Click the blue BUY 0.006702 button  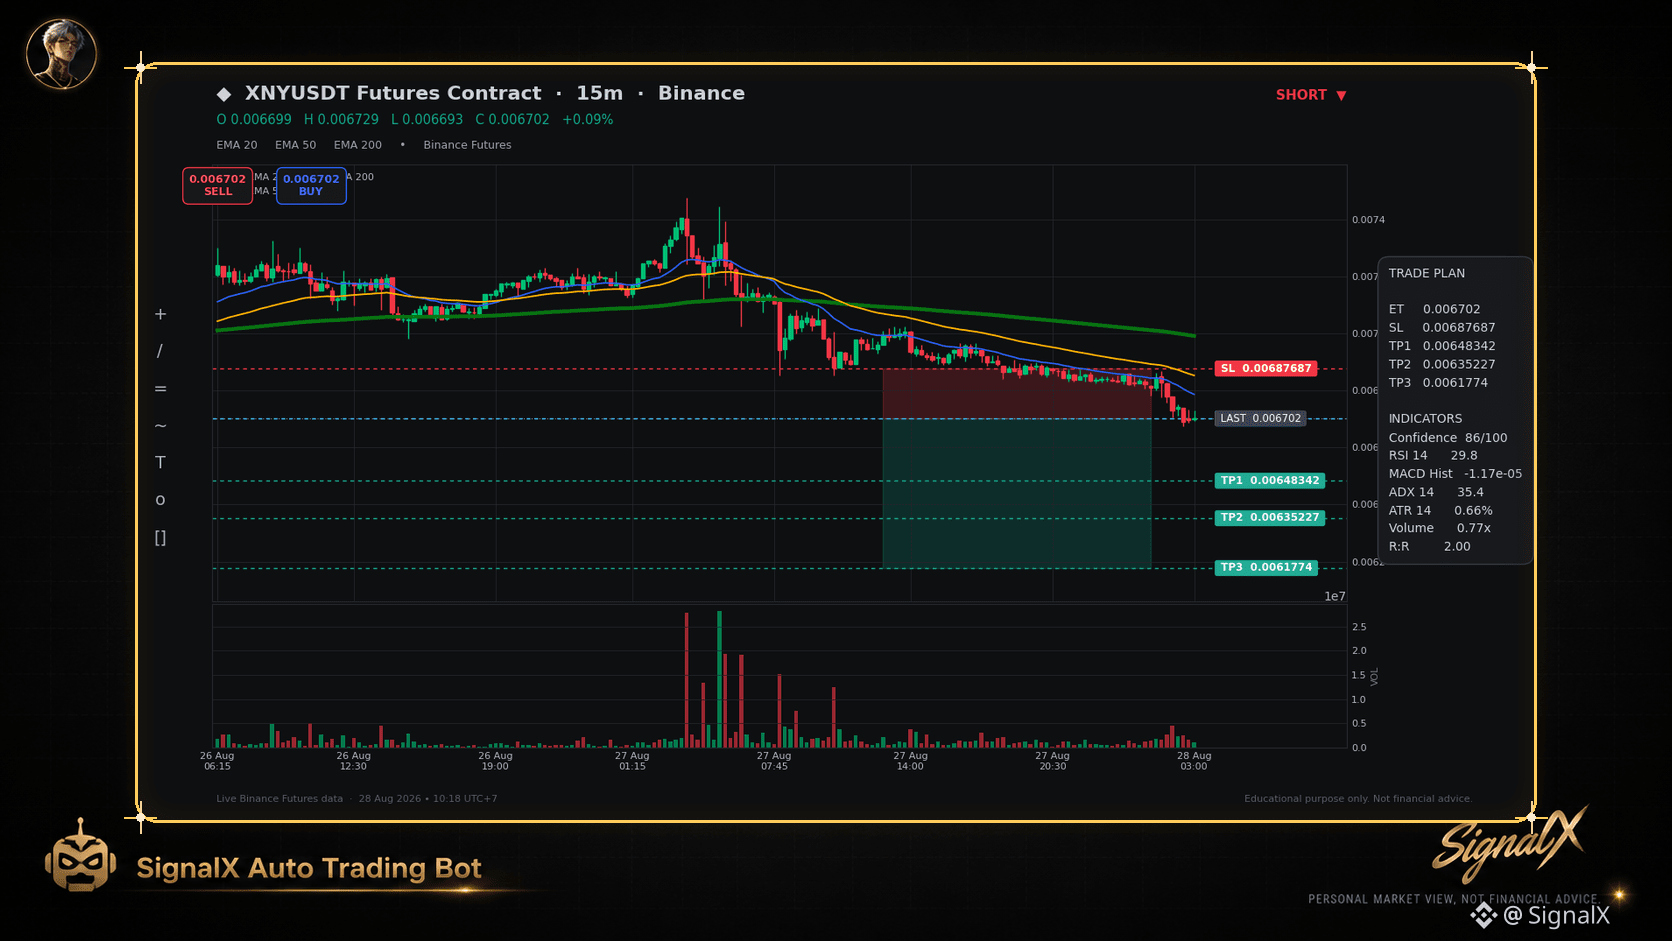click(x=311, y=185)
